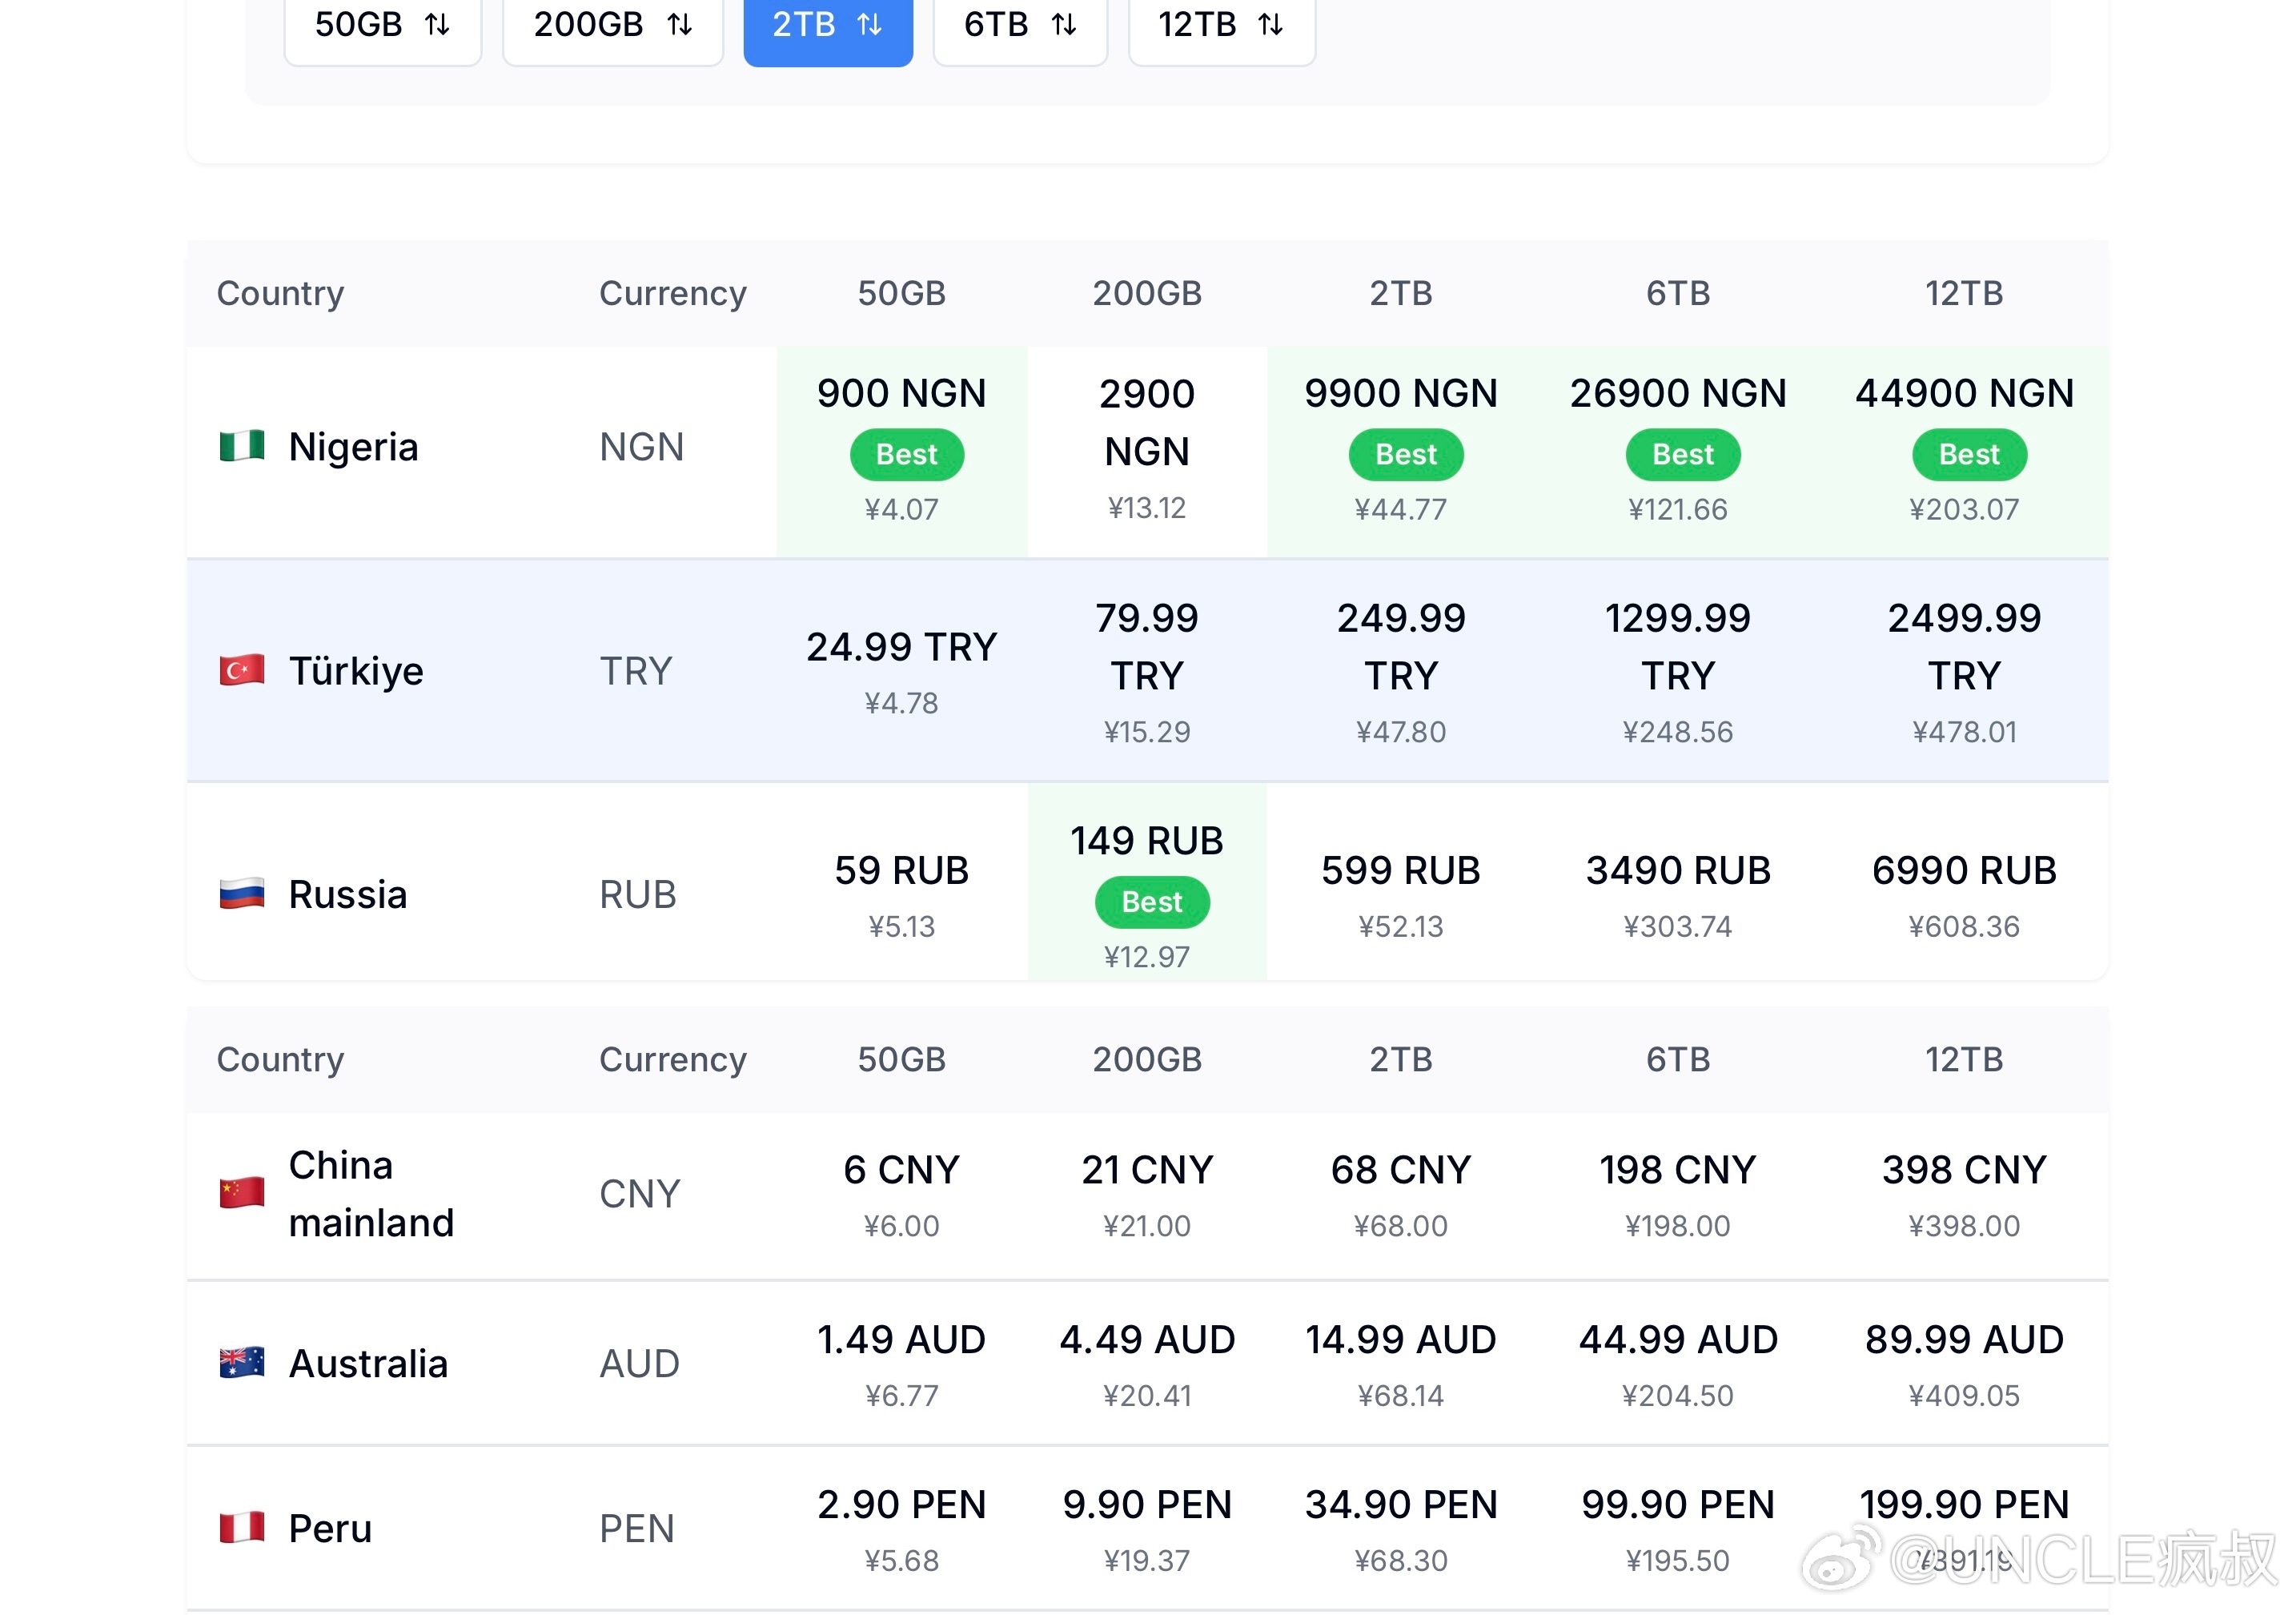Click the sort arrows on the 50GB button
The width and height of the screenshot is (2296, 1615).
pos(437,24)
